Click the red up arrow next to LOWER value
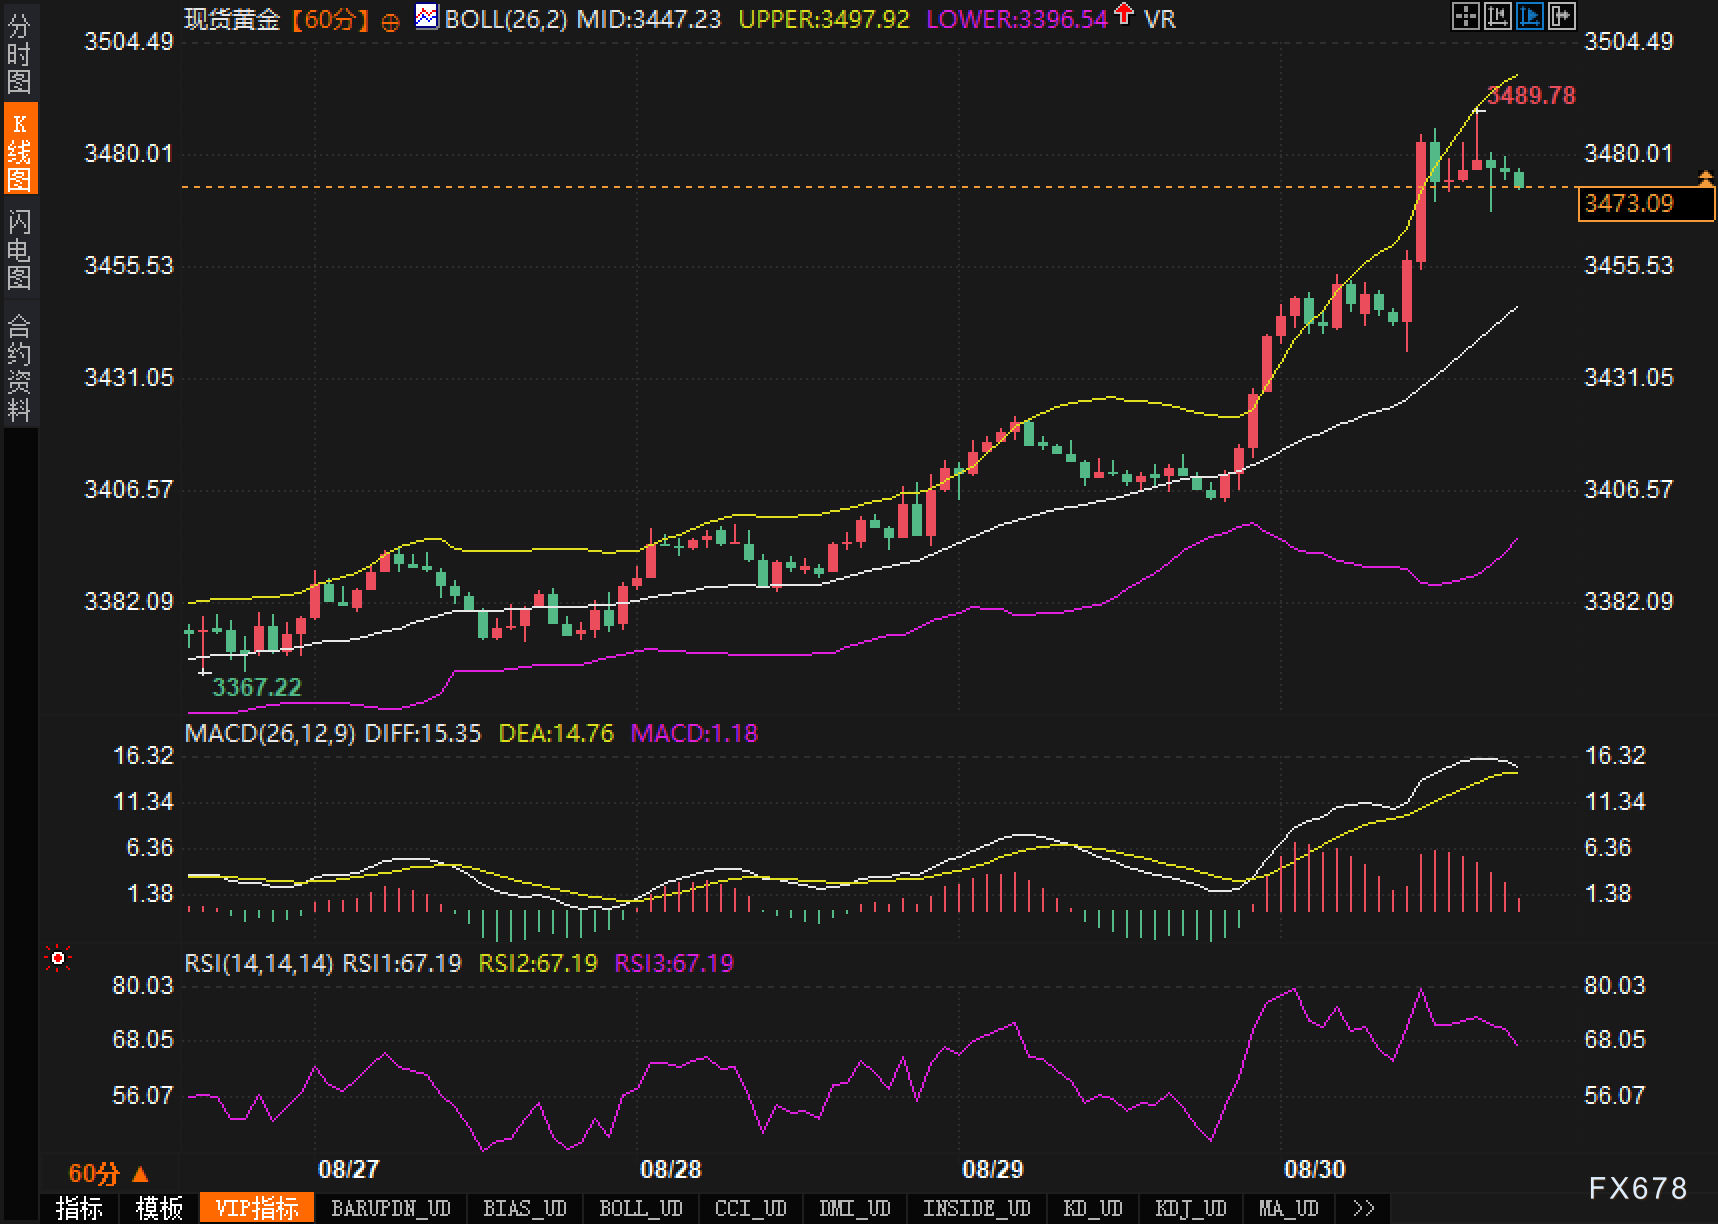The height and width of the screenshot is (1224, 1718). (x=1124, y=15)
